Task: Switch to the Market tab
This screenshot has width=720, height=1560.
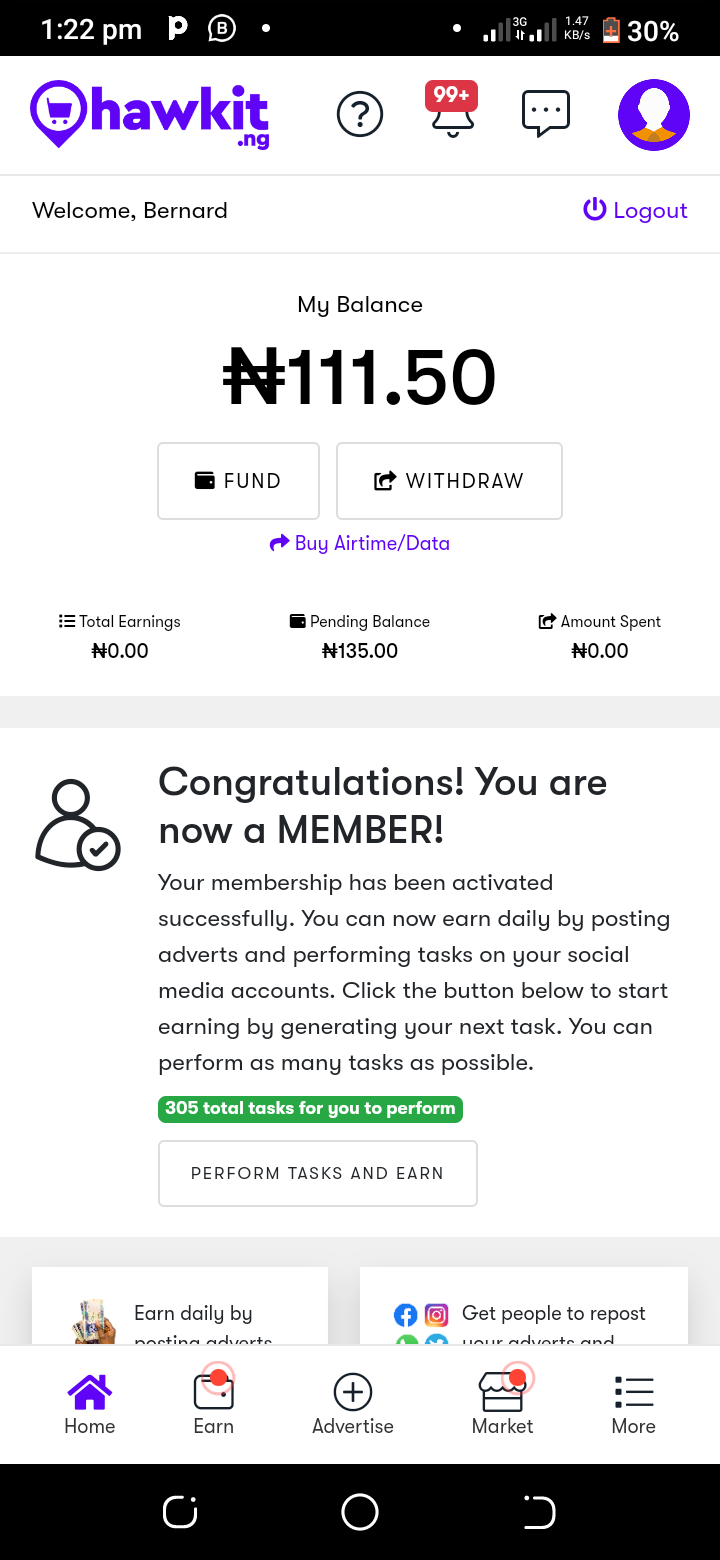Action: 502,1400
